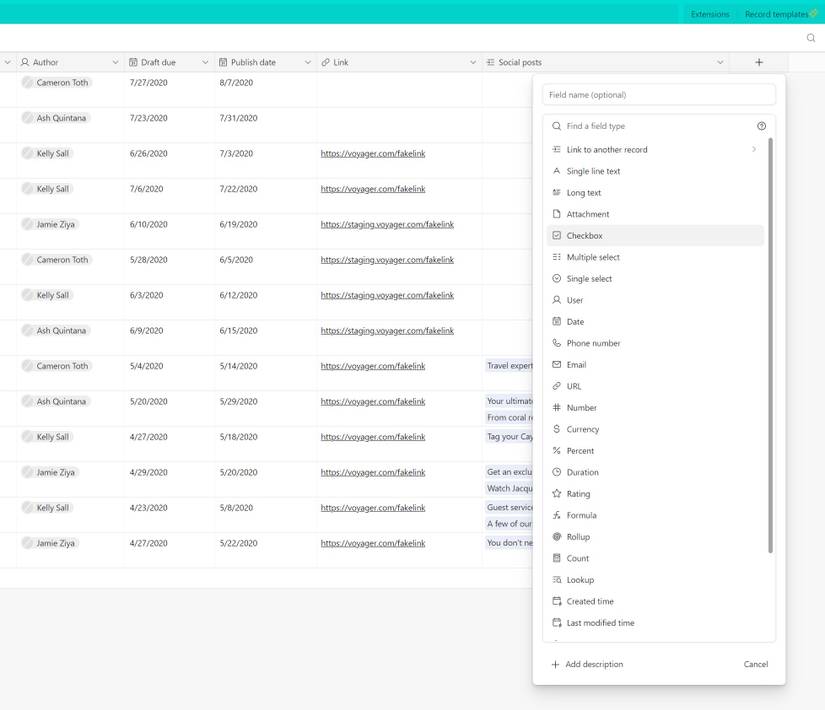Screen dimensions: 825x710
Task: Open the Social posts column dropdown
Action: tap(720, 61)
